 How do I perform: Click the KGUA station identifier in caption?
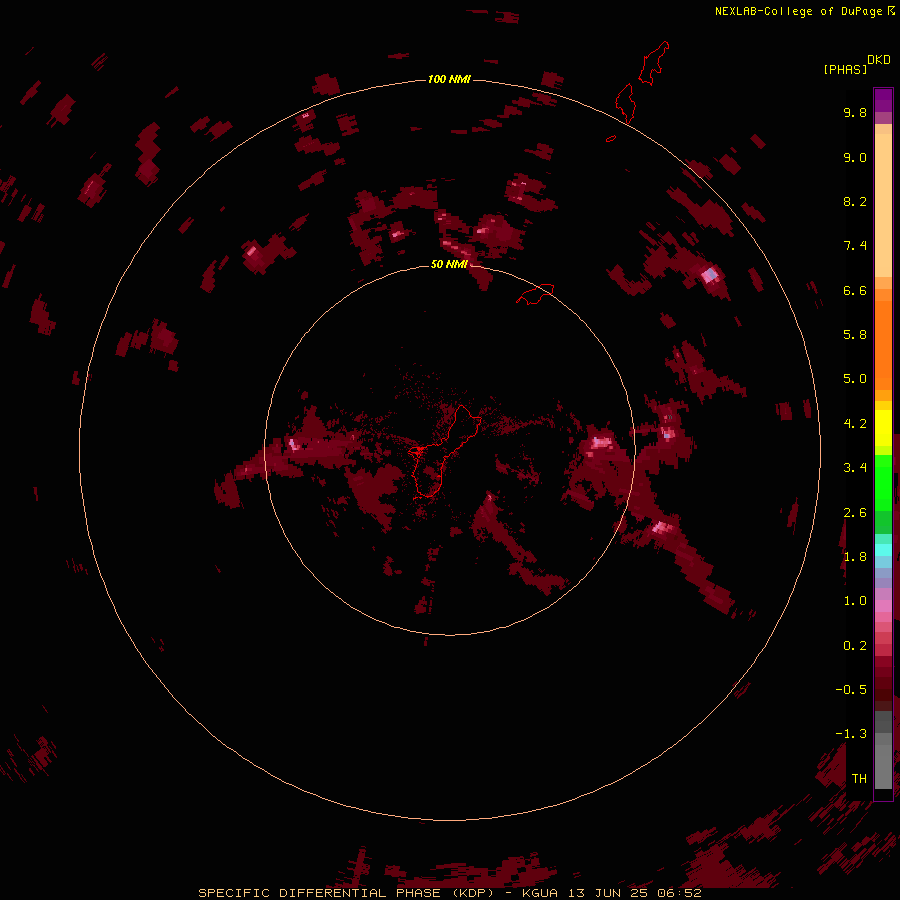(x=540, y=893)
